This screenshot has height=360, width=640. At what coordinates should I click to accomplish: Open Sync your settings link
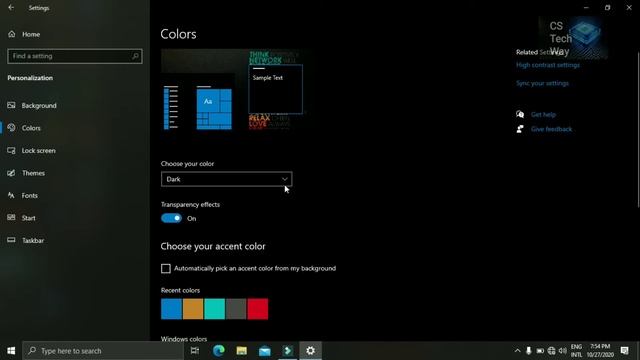click(542, 83)
